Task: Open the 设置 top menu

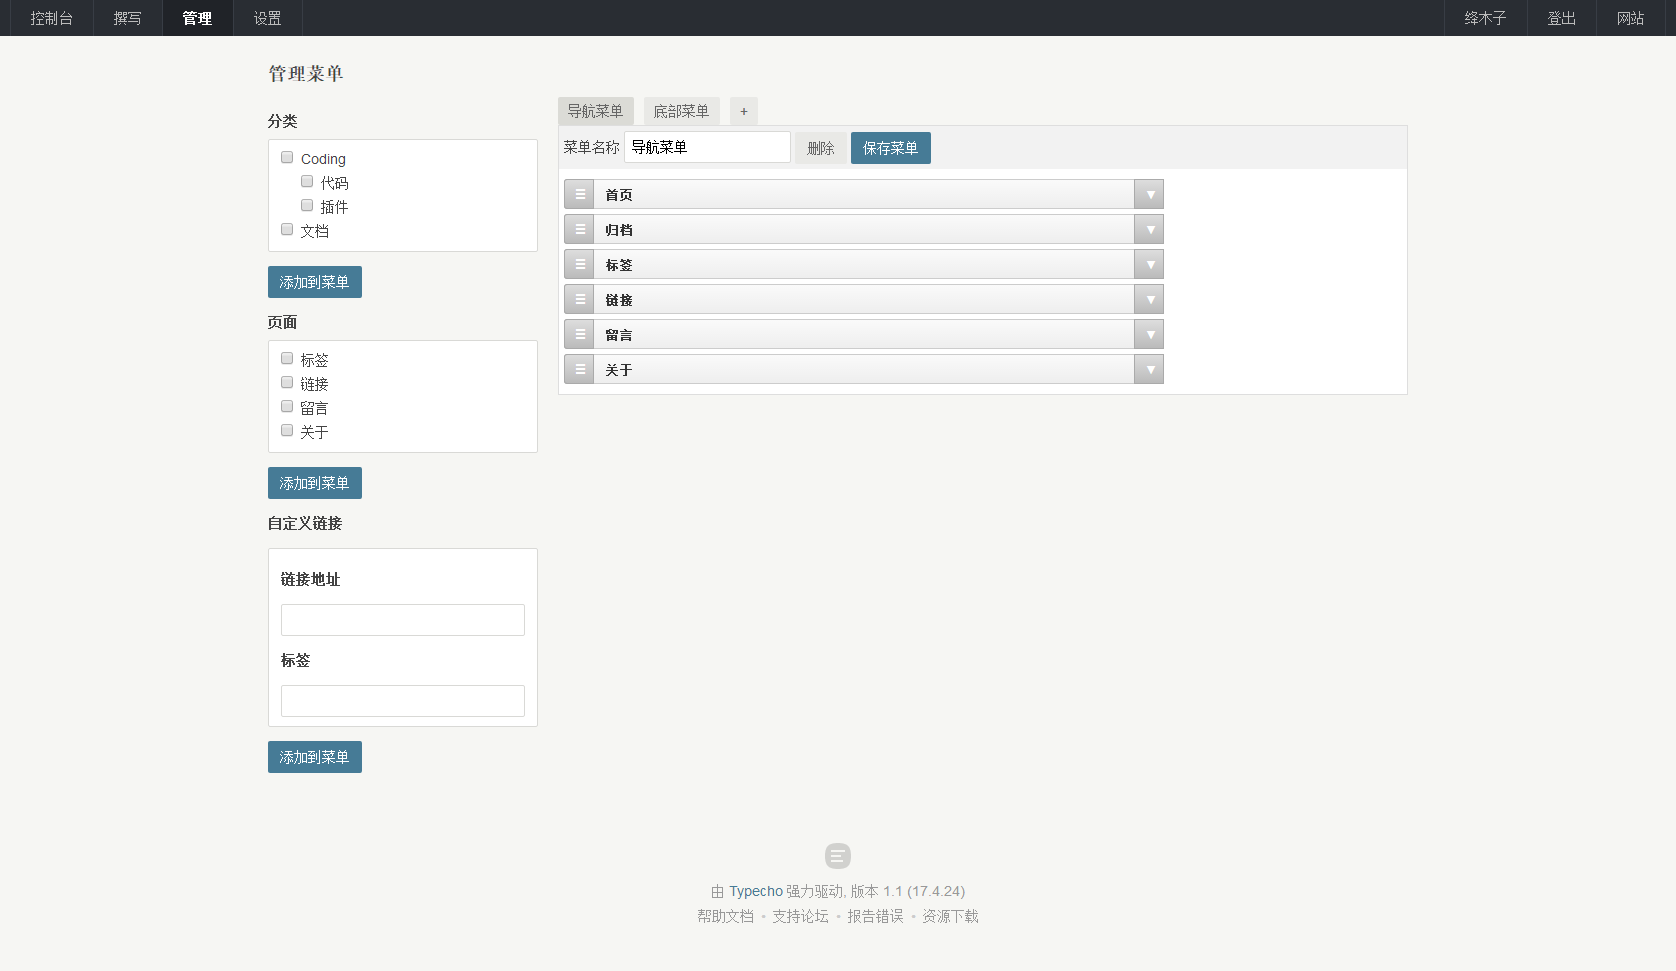Action: (267, 18)
